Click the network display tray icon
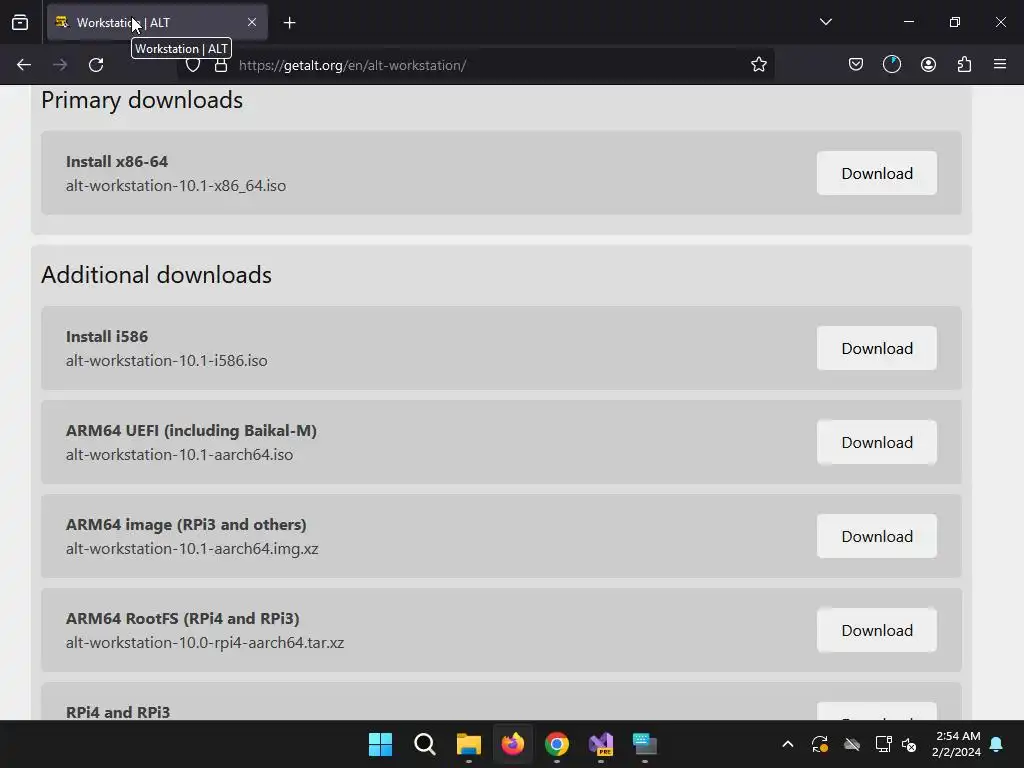Viewport: 1024px width, 768px height. pyautogui.click(x=883, y=744)
